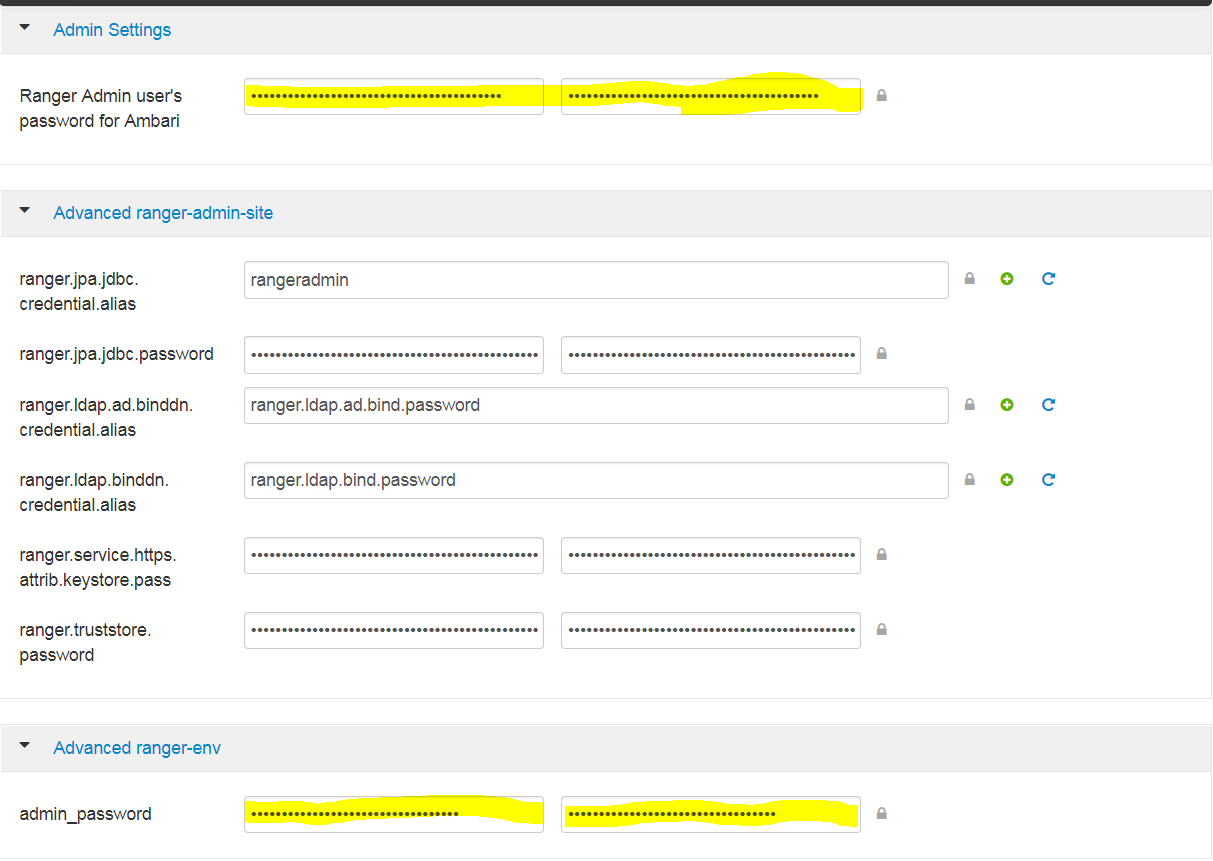The image size is (1213, 861).
Task: Click the lock next to ranger.ldap.binddn.credential.alias
Action: [x=969, y=479]
